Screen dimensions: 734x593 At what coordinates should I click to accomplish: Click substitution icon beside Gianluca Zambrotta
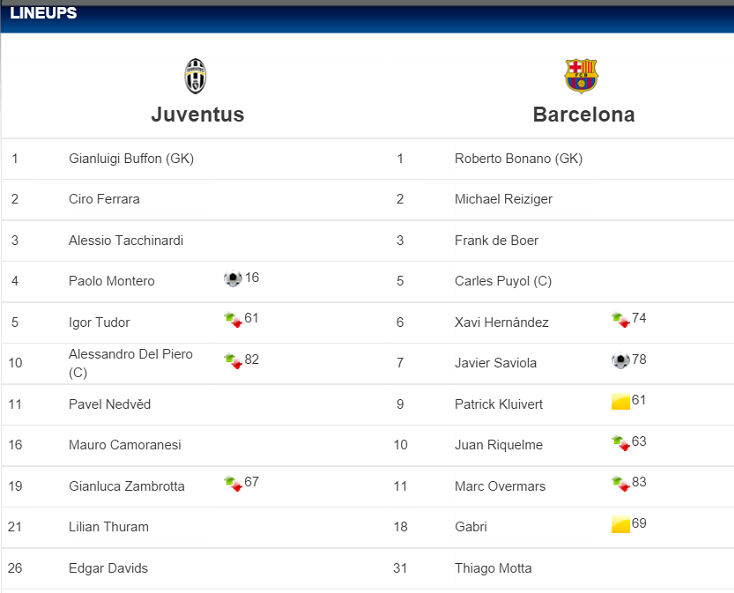pyautogui.click(x=233, y=484)
